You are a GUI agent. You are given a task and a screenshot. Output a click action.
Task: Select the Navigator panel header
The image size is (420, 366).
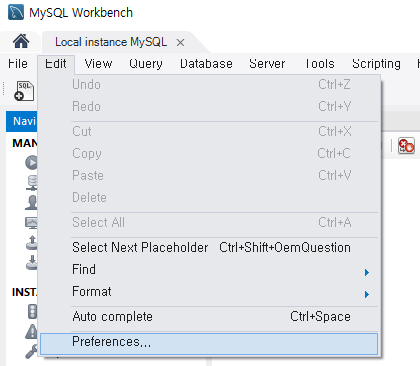pyautogui.click(x=22, y=121)
